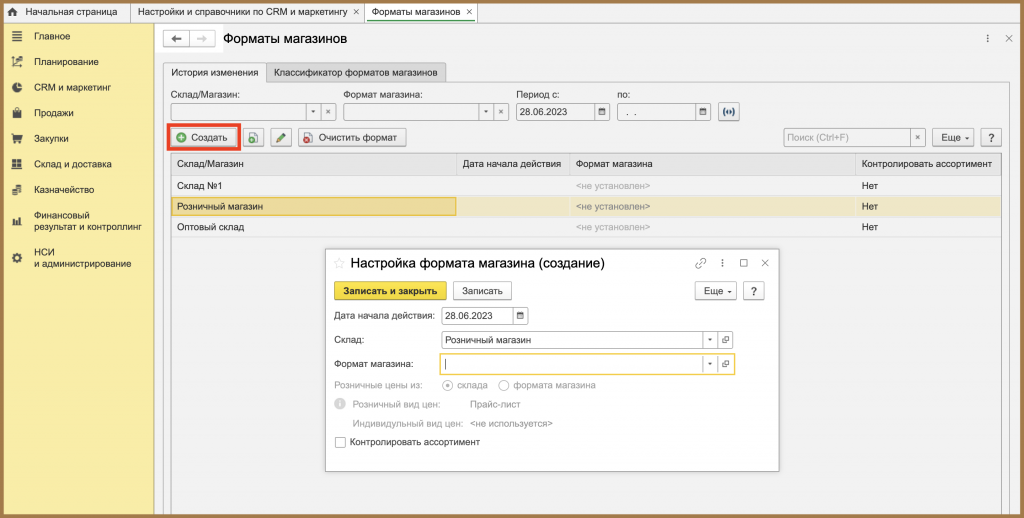The height and width of the screenshot is (518, 1024).
Task: Open the three-dot menu of Форматы магазинов
Action: point(987,39)
